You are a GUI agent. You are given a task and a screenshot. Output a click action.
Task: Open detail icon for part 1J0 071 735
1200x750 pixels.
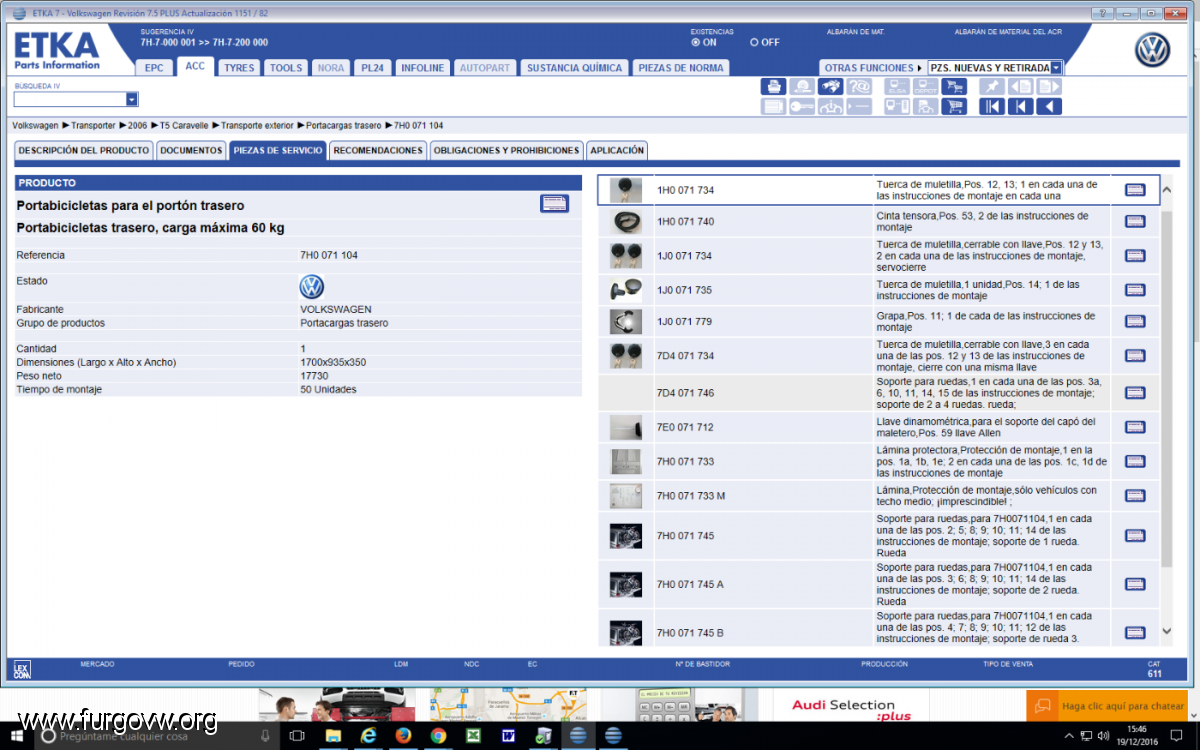1135,290
